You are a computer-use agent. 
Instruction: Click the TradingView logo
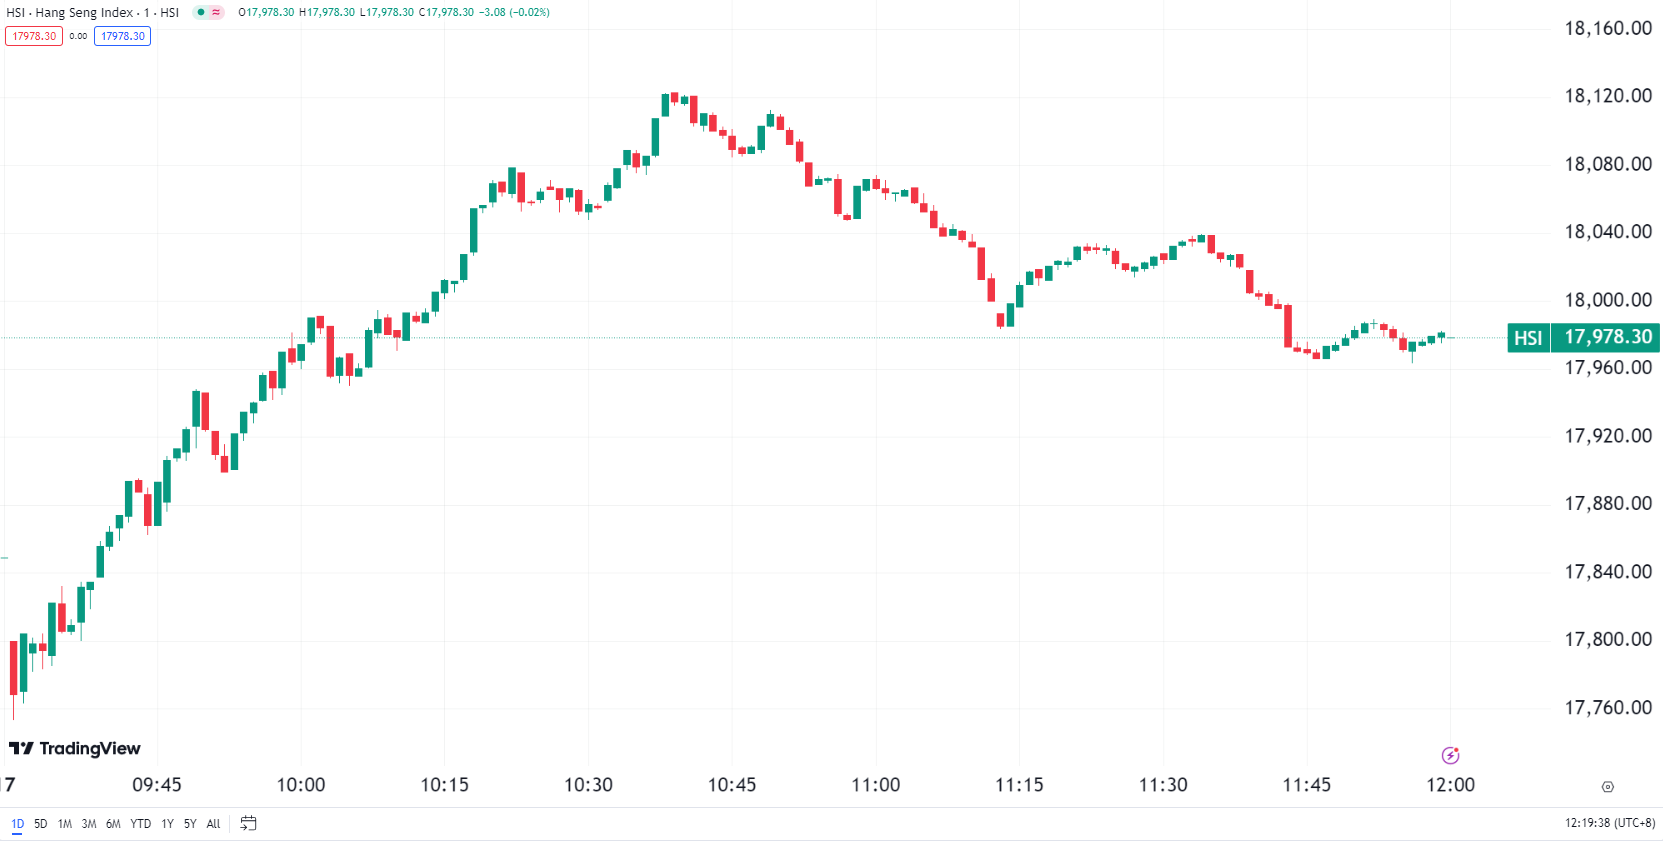point(75,748)
